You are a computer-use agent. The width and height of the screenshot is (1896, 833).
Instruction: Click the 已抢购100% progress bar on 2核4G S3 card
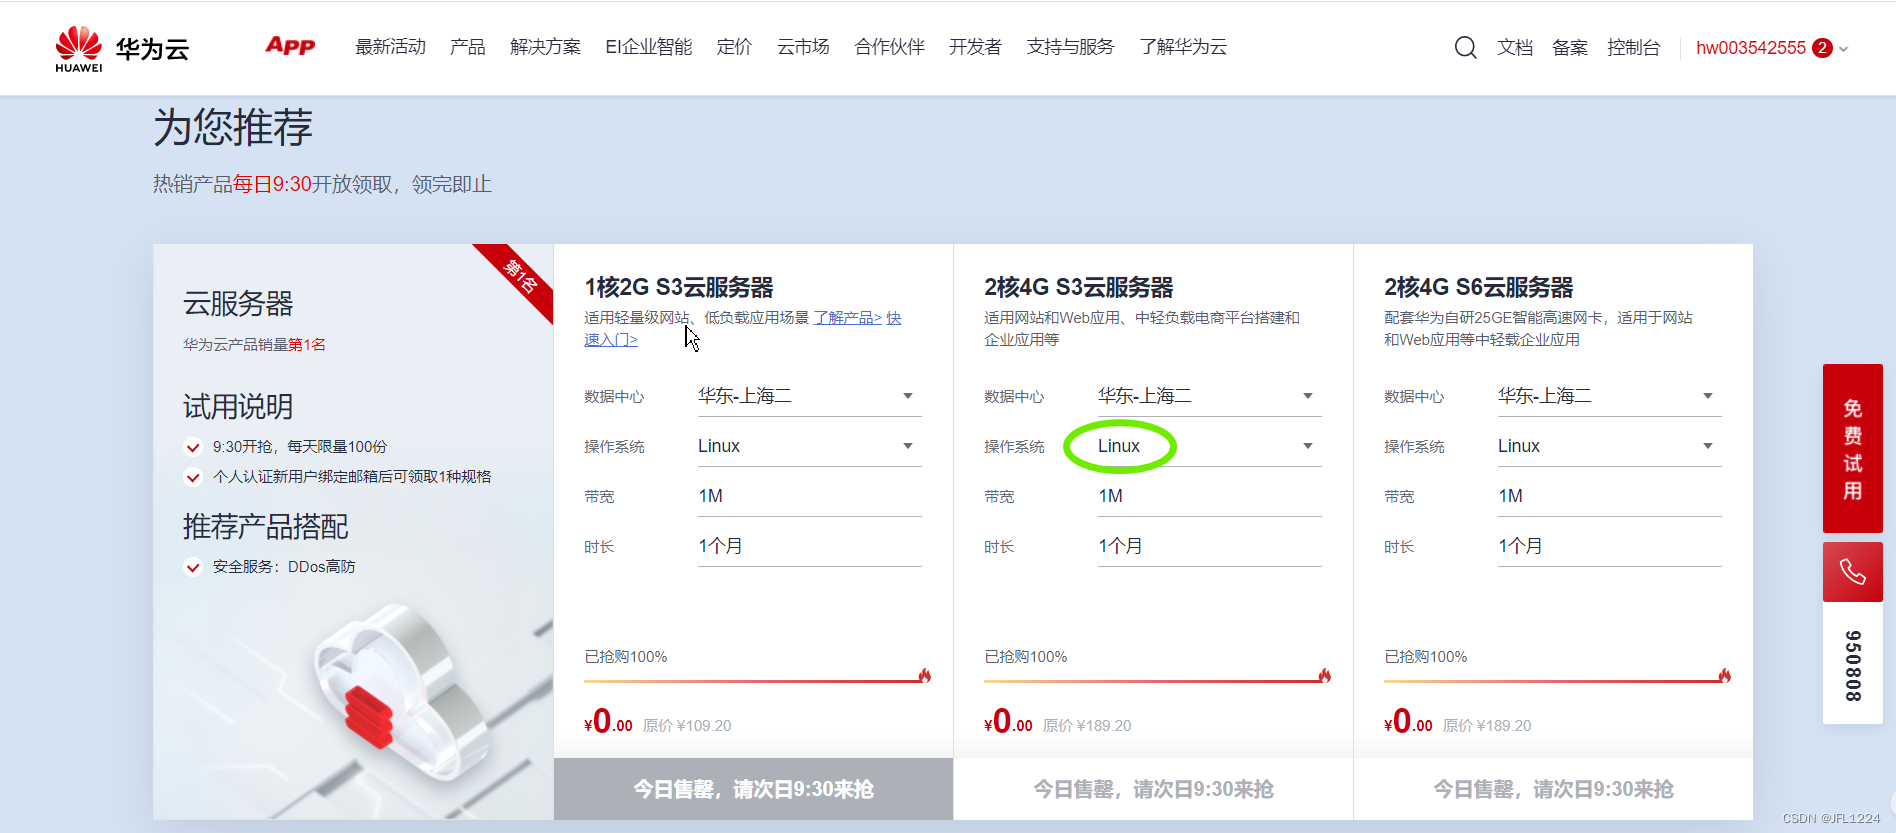[1153, 681]
